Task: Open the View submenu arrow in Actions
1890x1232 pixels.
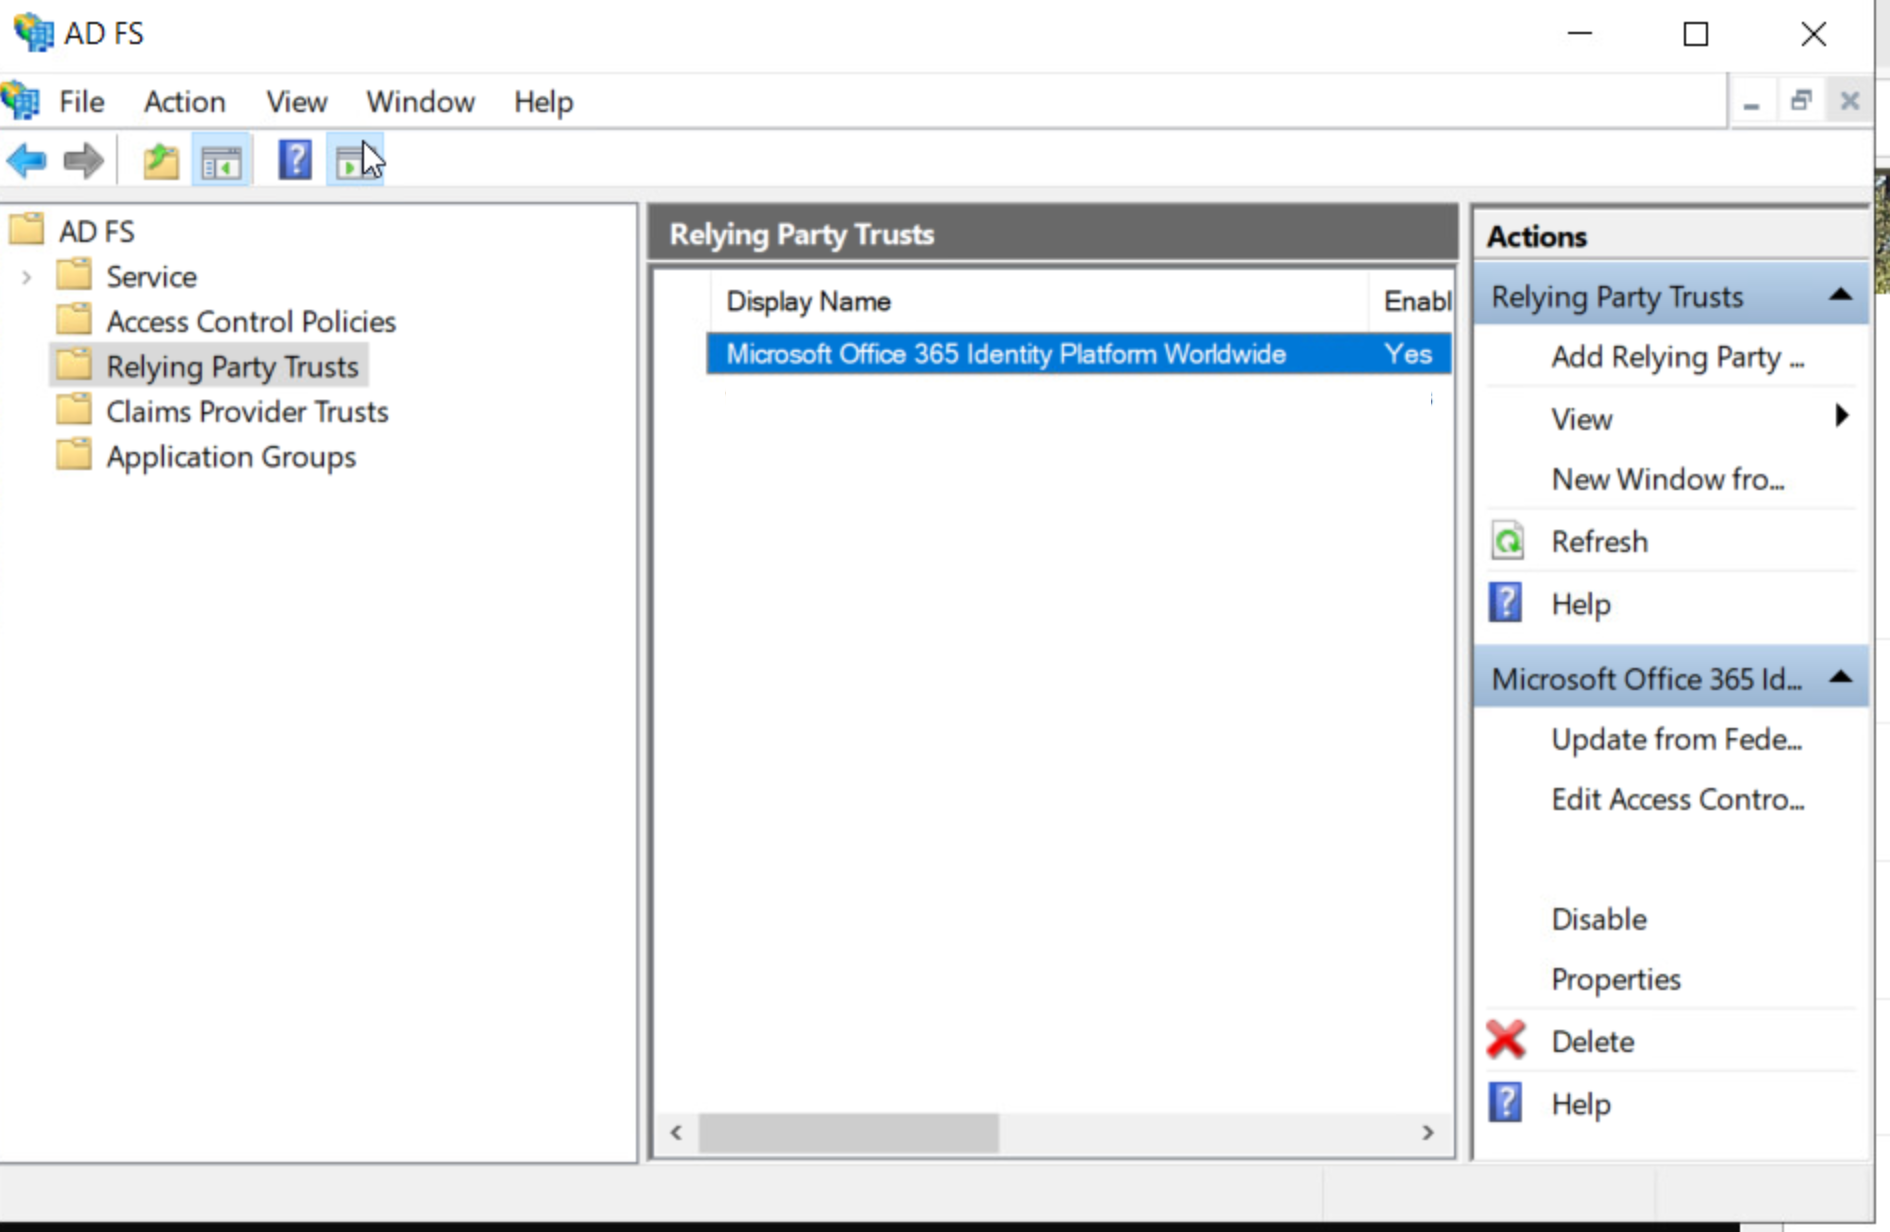Action: (x=1842, y=416)
